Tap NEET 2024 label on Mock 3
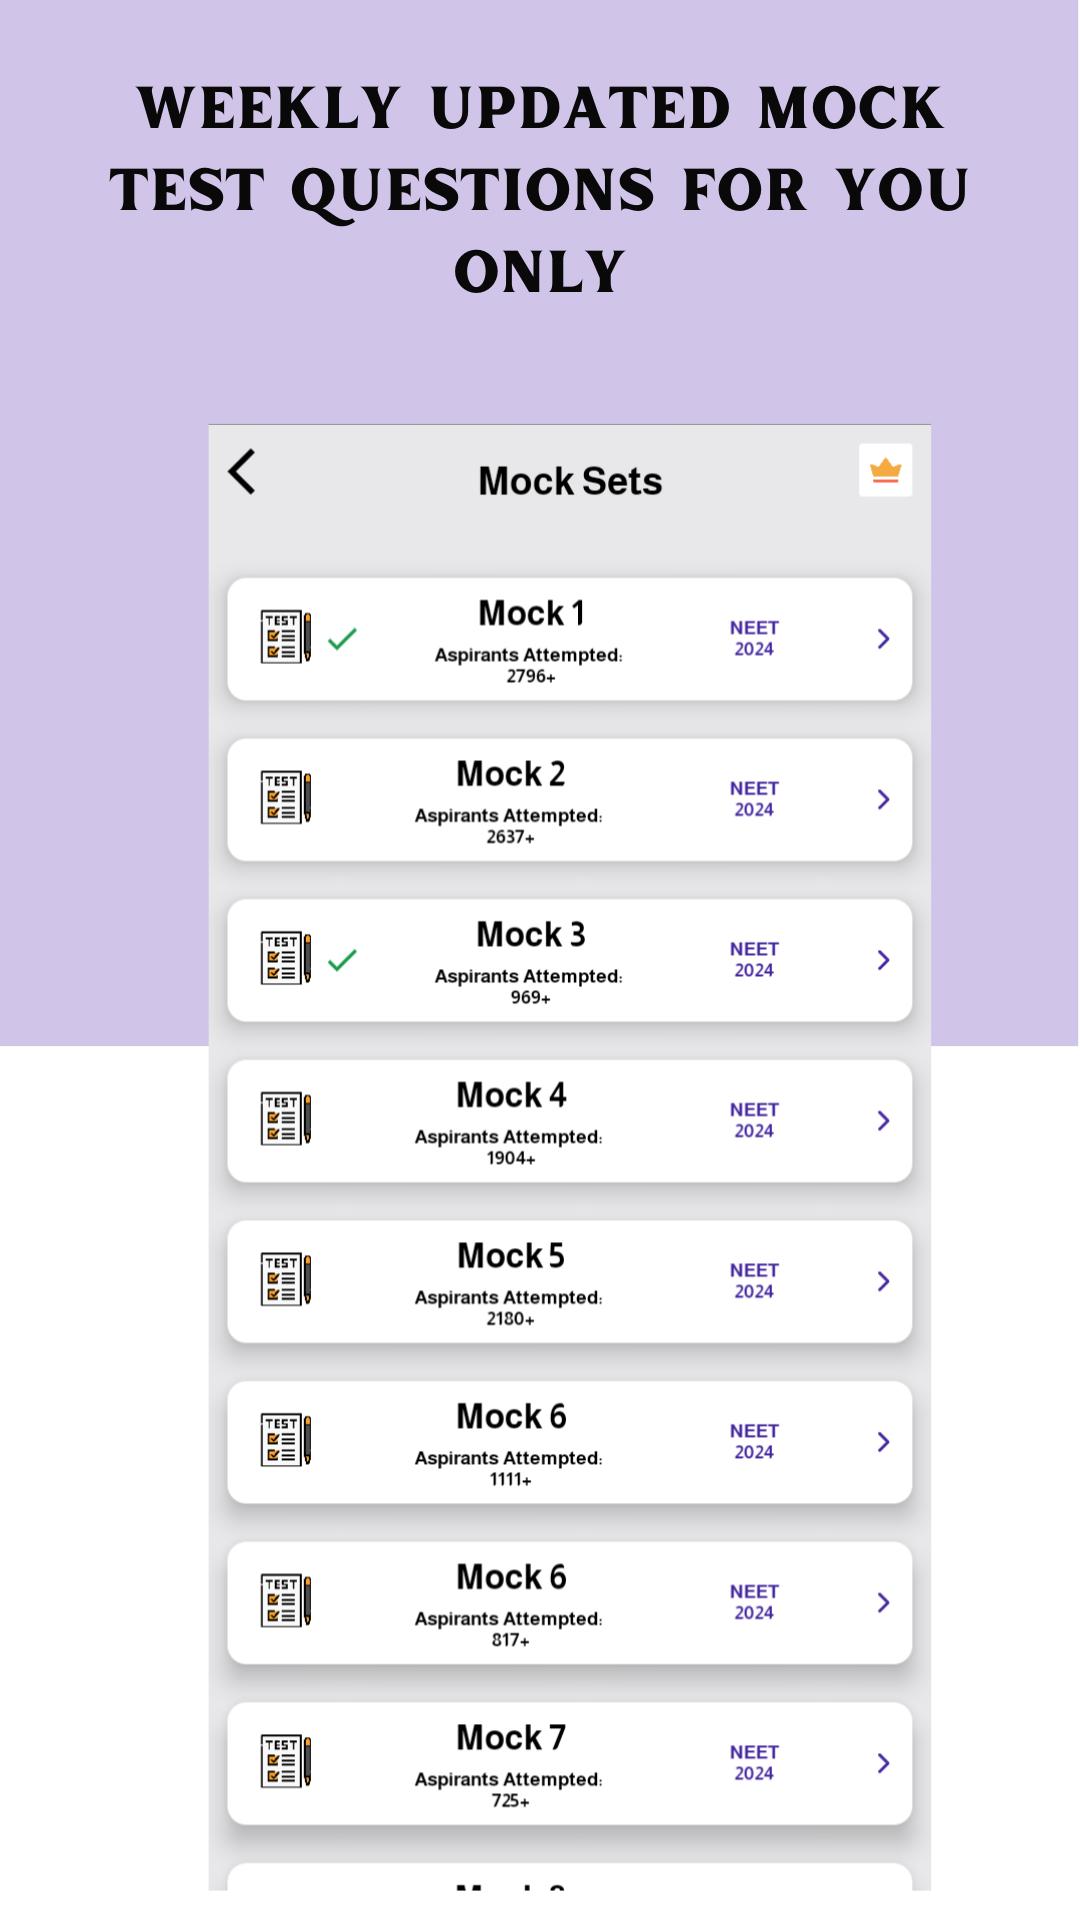The height and width of the screenshot is (1920, 1080). coord(754,960)
